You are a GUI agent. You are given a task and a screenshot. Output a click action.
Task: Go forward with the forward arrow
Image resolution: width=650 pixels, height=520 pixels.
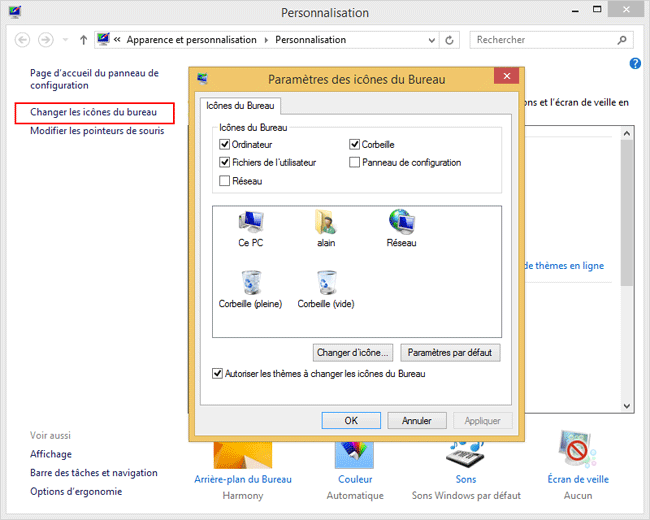[x=46, y=40]
